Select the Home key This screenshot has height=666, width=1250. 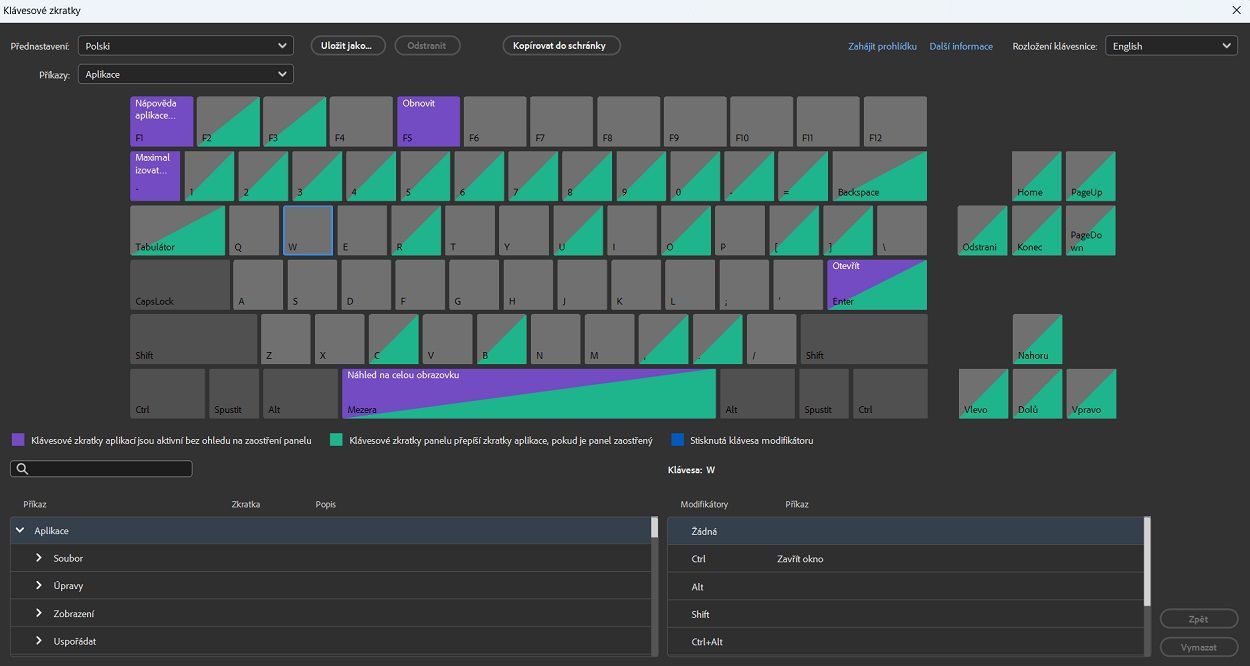coord(1037,176)
